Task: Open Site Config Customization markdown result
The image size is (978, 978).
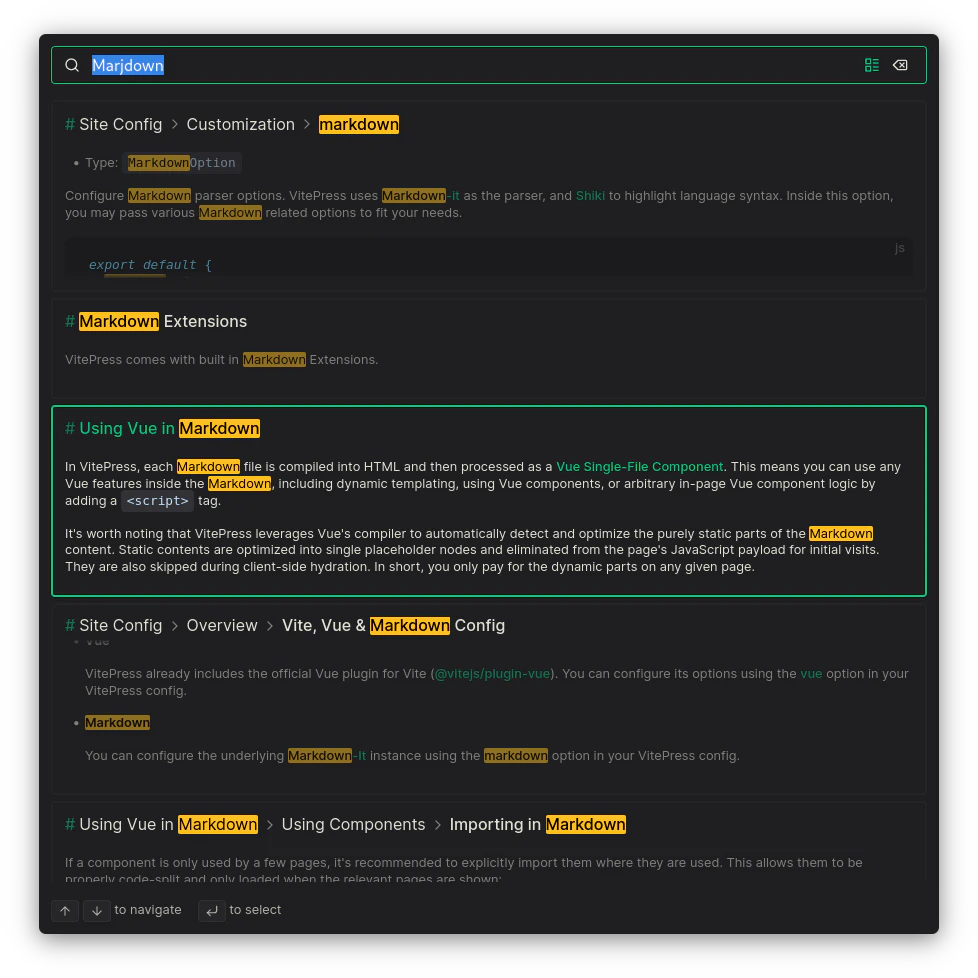Action: pos(358,125)
